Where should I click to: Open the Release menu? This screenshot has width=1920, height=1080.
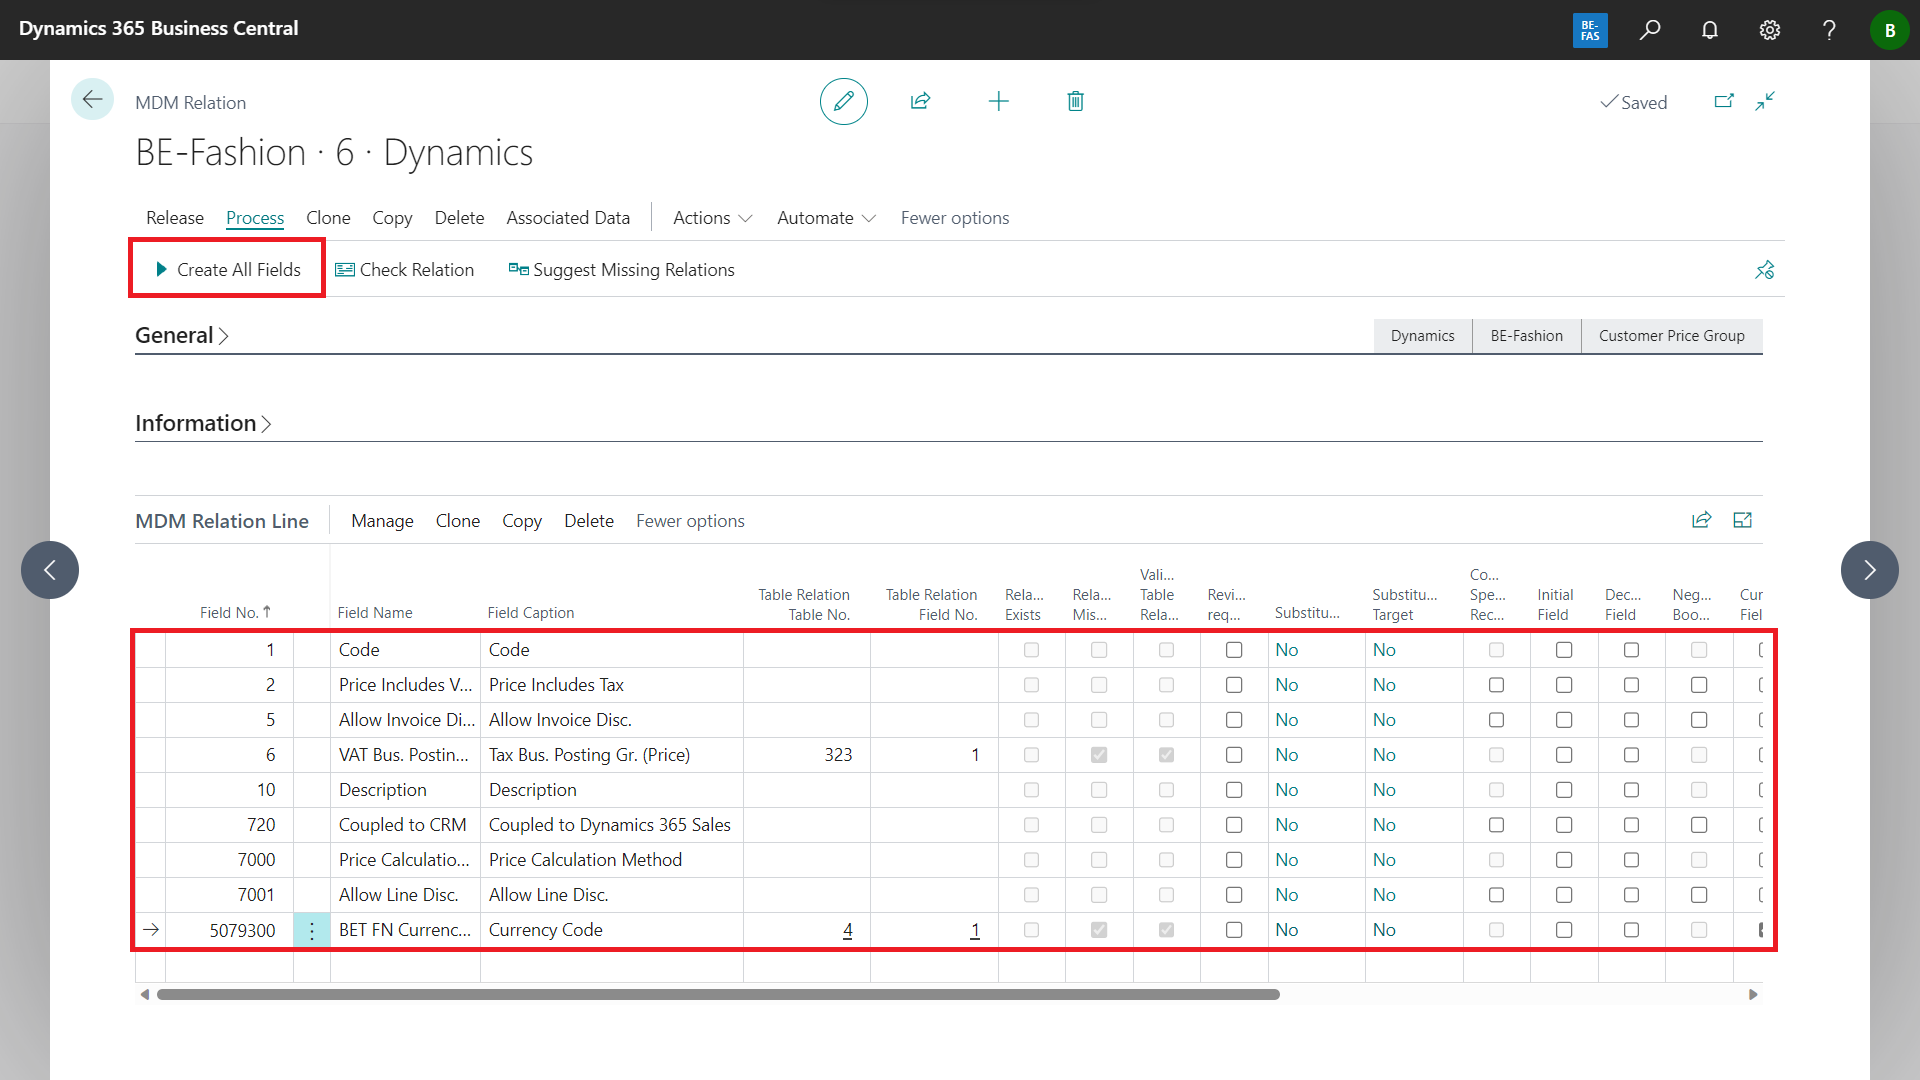[x=175, y=218]
